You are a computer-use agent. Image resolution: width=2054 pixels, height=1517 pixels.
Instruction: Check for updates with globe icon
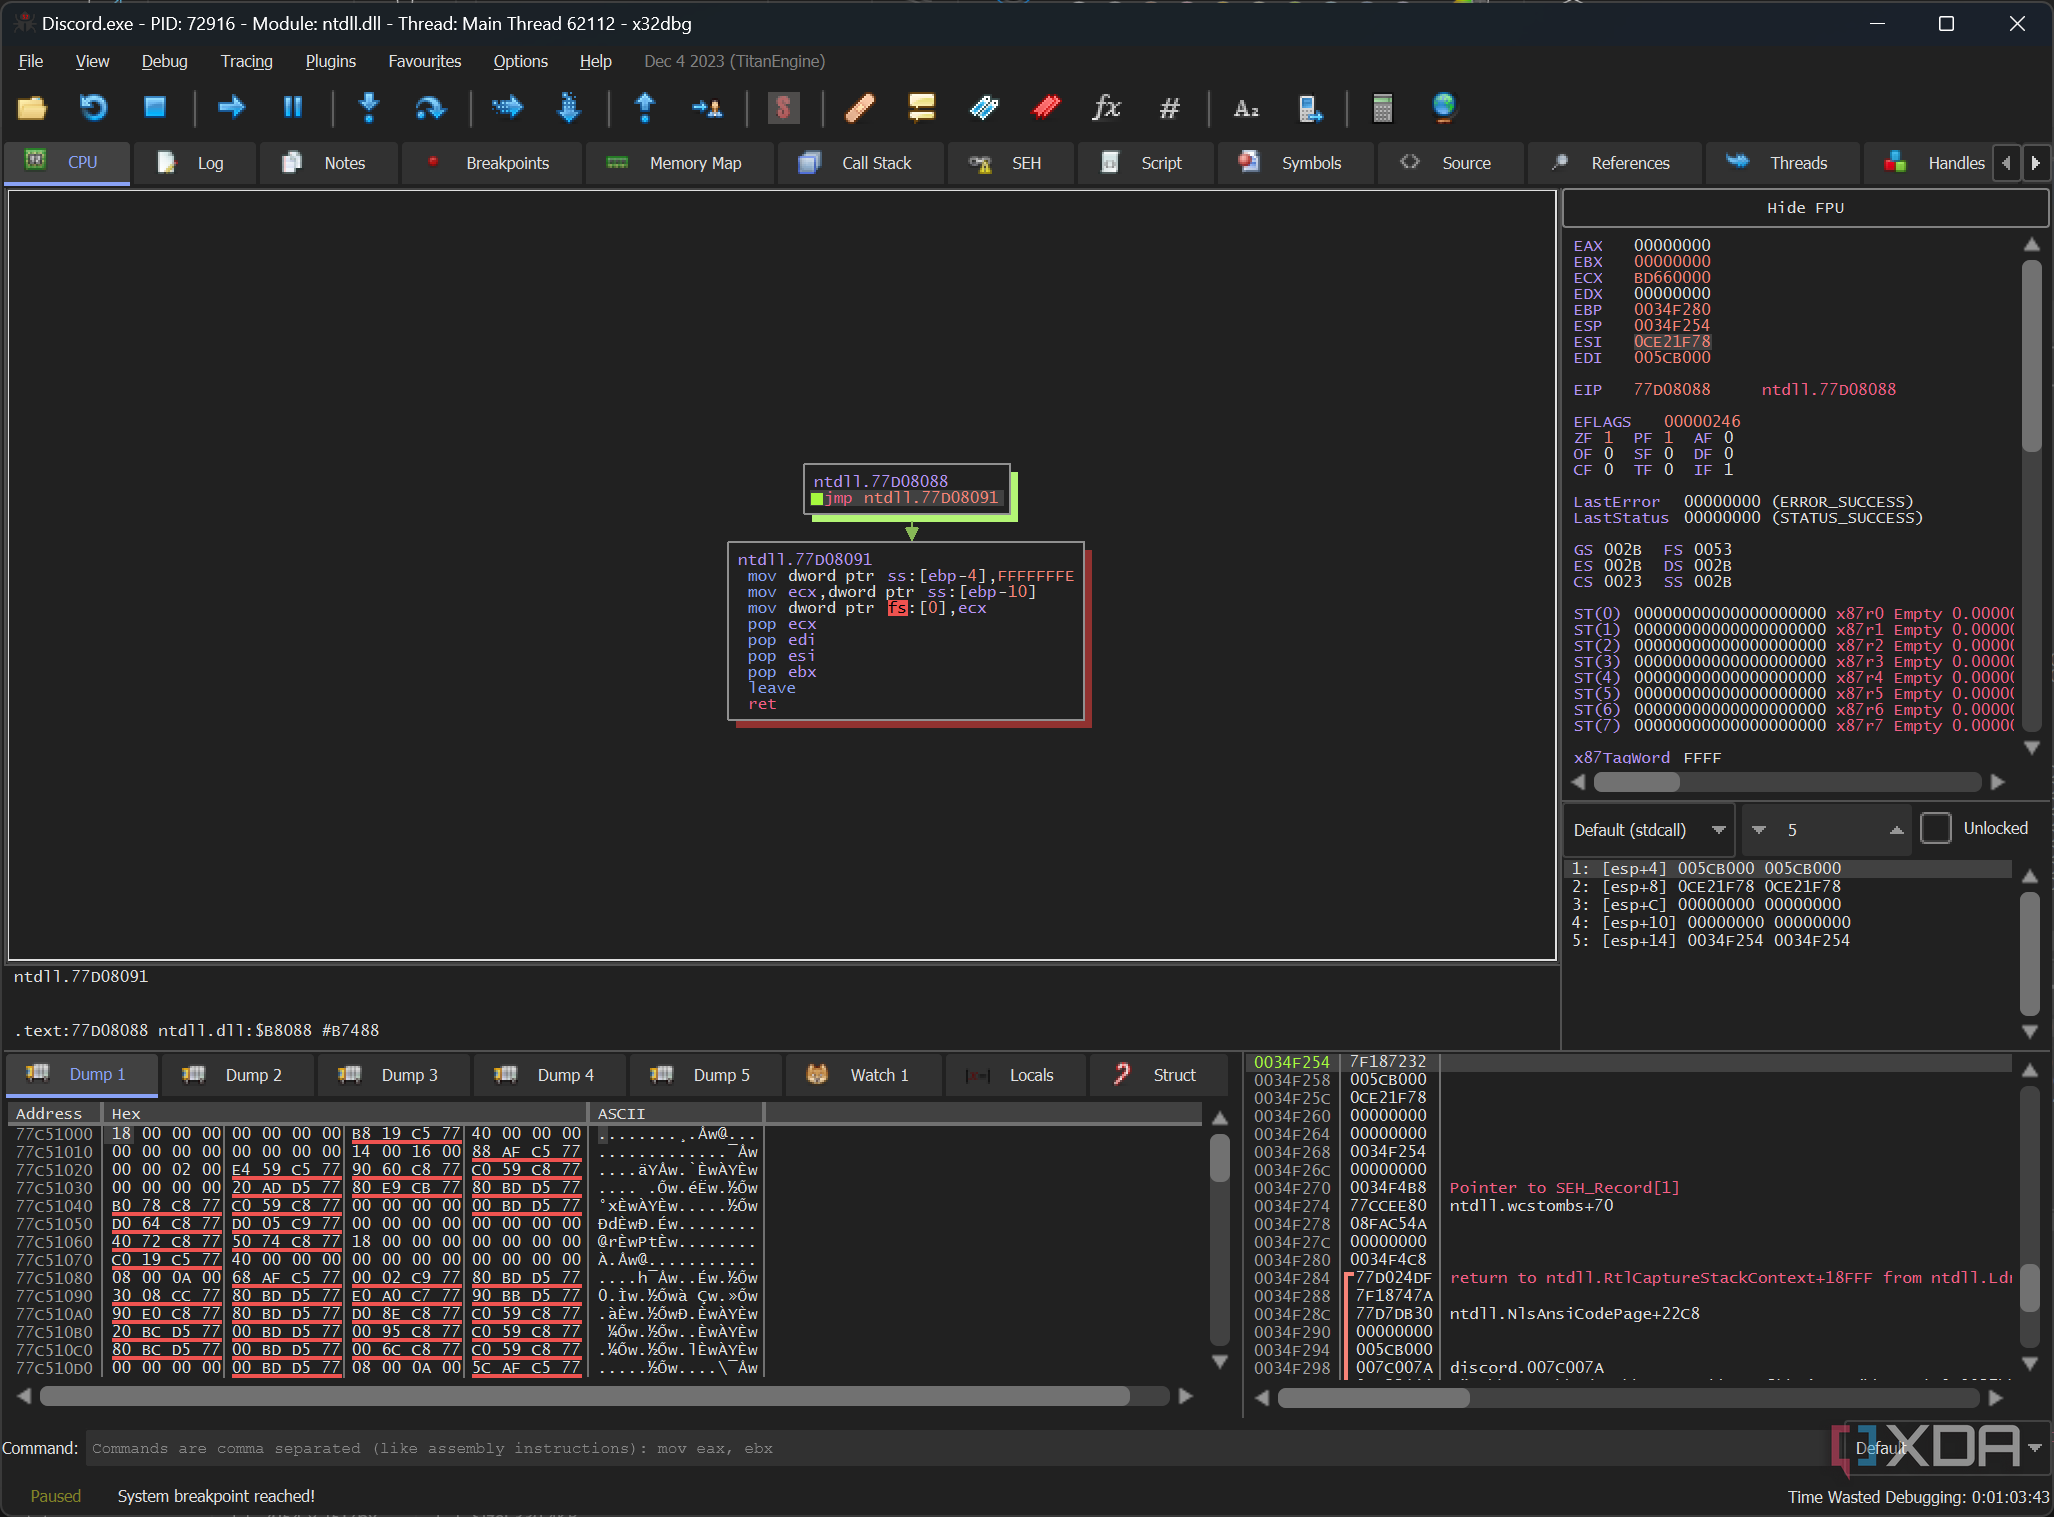[x=1443, y=108]
